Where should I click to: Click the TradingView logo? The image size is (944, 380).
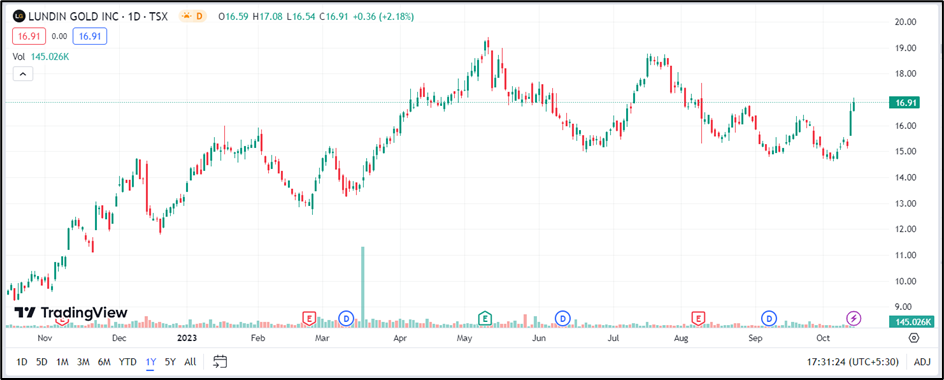[71, 313]
